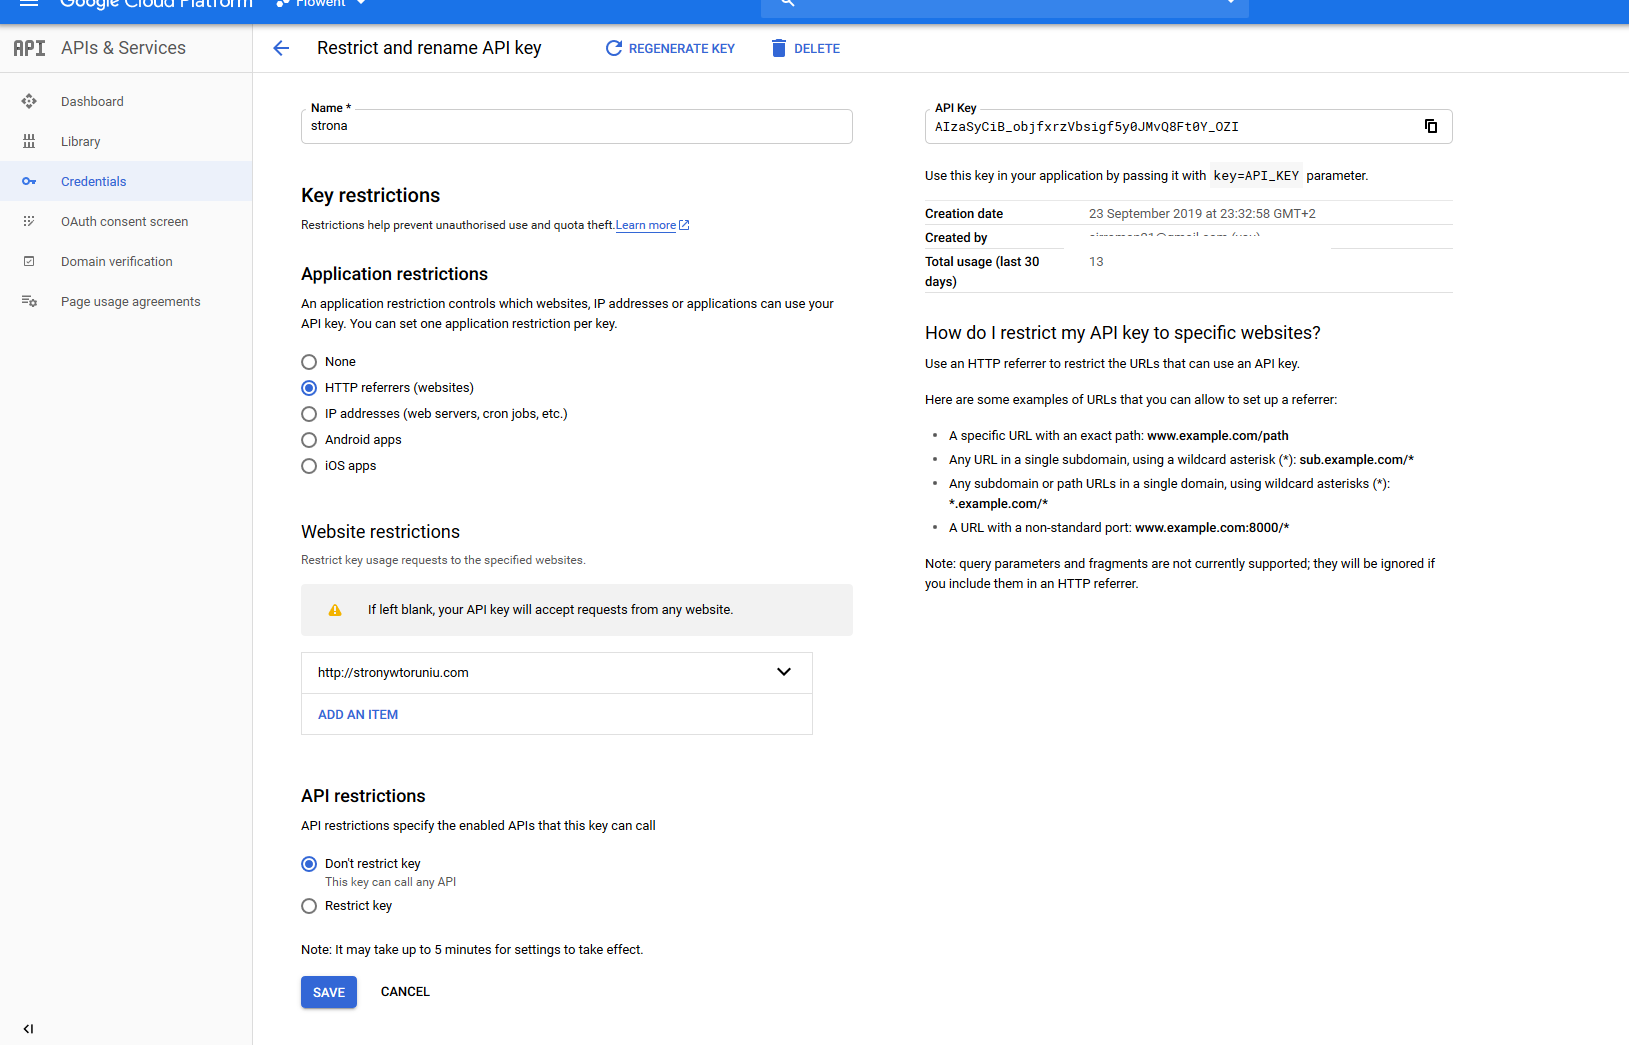Select Credentials in the sidebar

click(126, 181)
